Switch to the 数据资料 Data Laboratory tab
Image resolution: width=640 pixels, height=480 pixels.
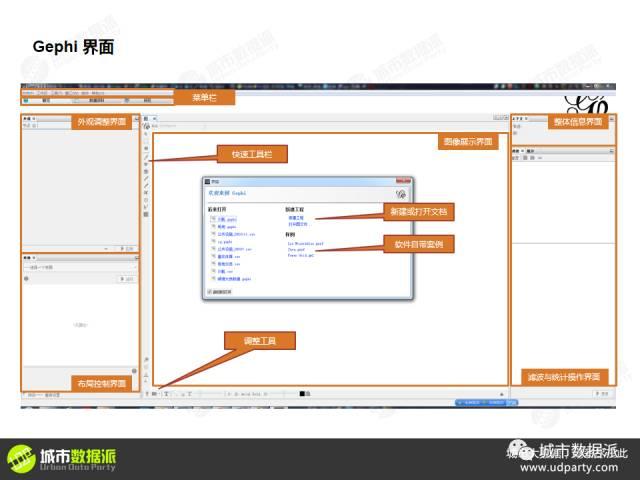tap(95, 100)
